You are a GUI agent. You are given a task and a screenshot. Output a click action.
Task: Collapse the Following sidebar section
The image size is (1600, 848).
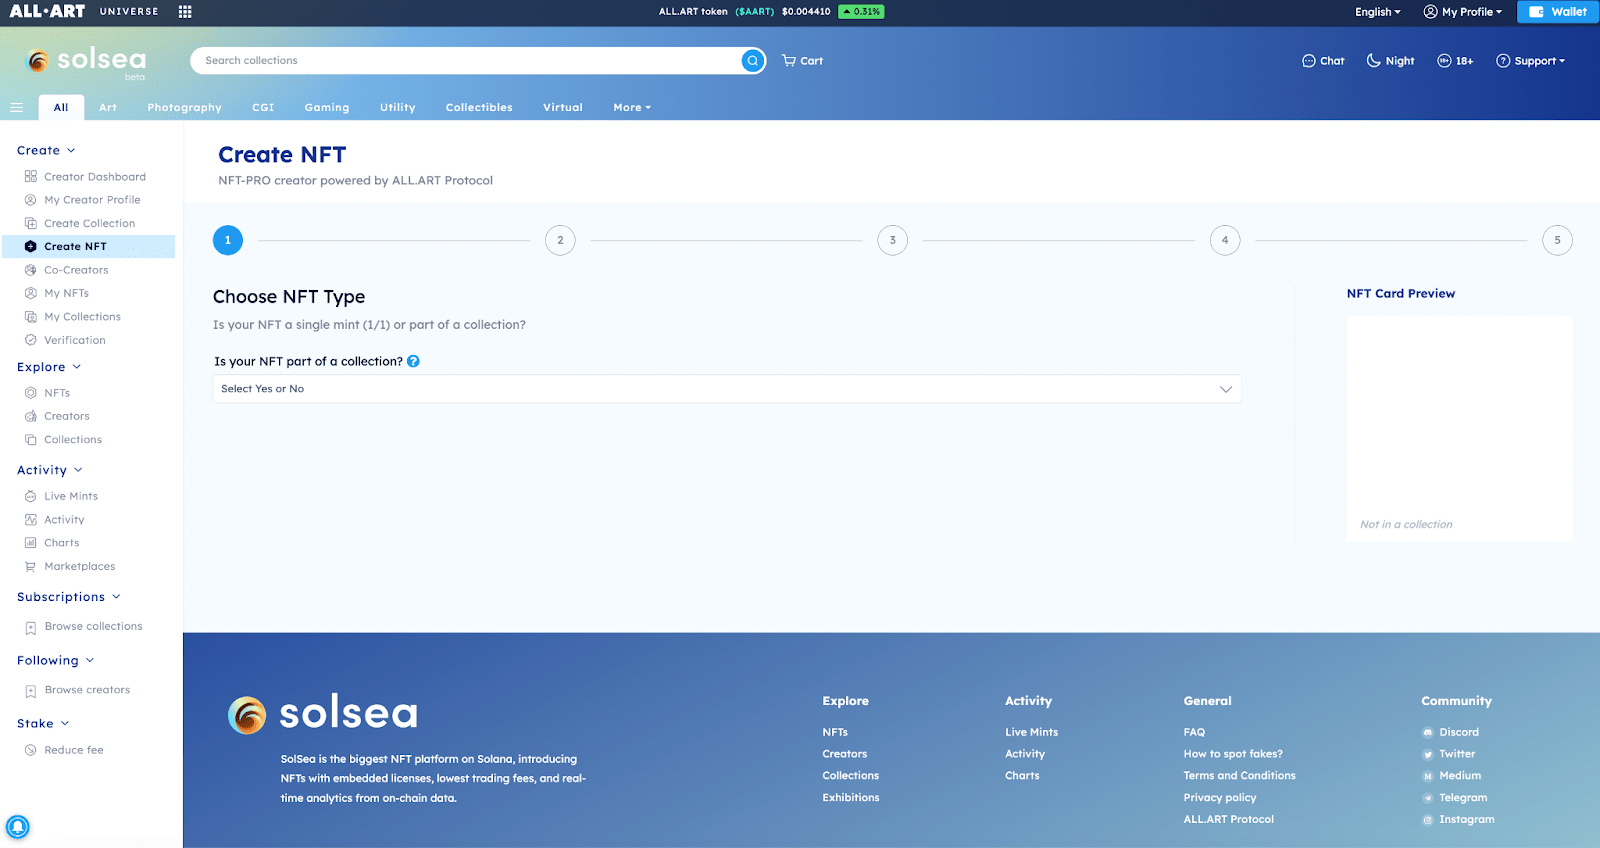pos(56,660)
